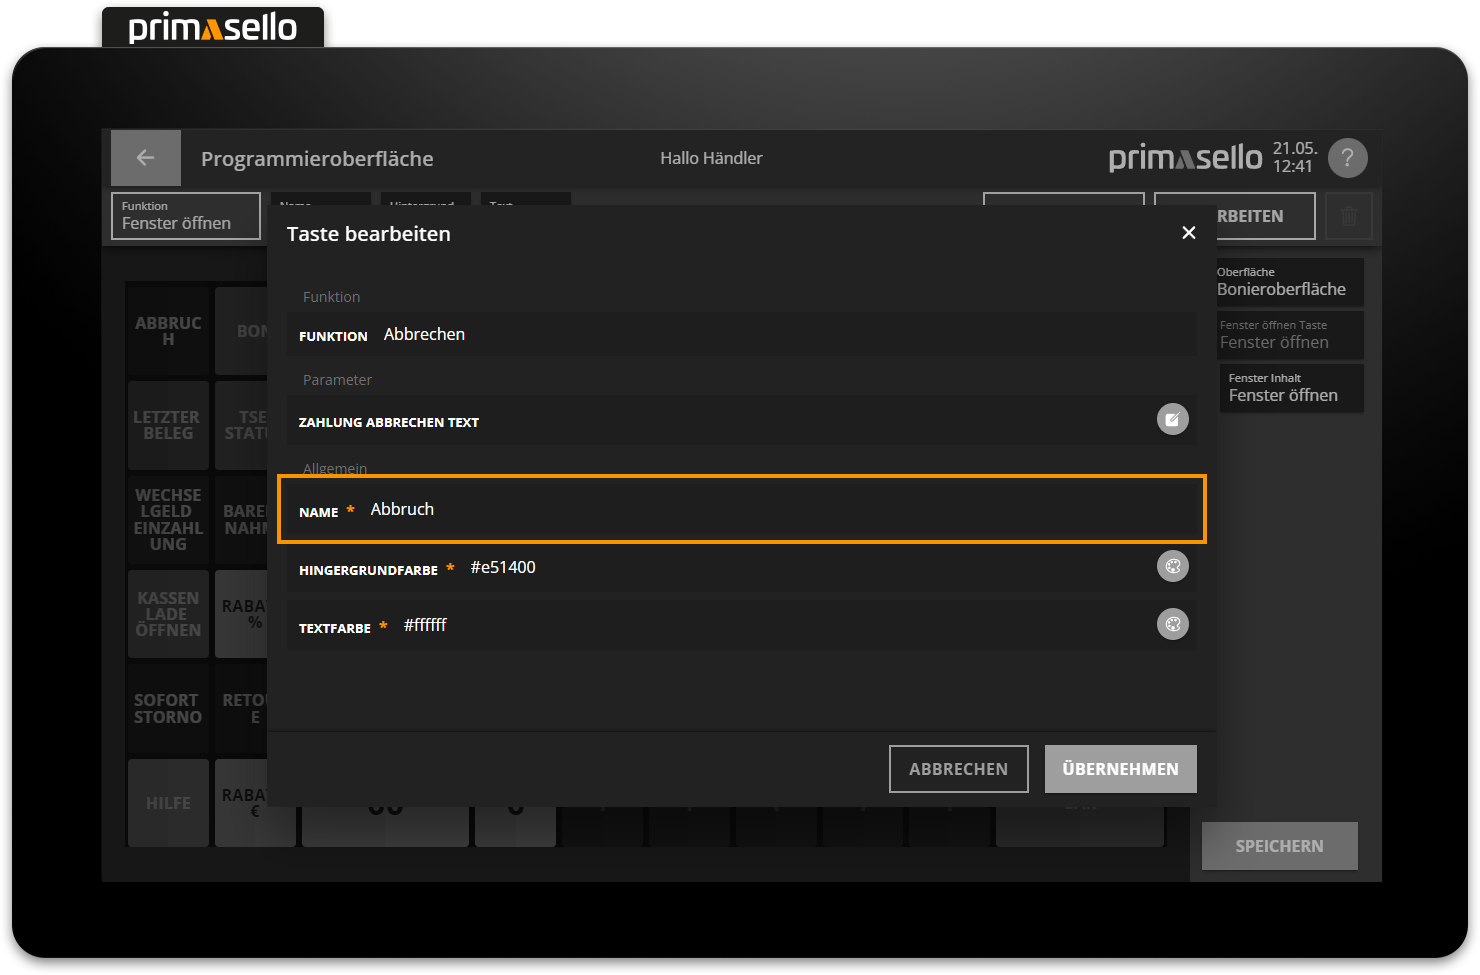Open the help question mark icon
1480x975 pixels.
pos(1347,158)
